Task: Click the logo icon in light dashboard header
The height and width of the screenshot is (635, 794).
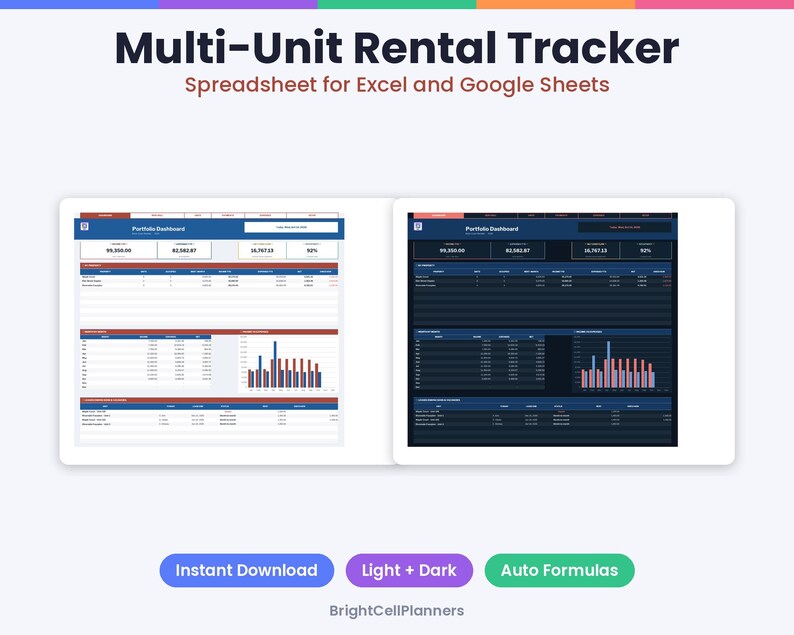Action: click(x=85, y=226)
